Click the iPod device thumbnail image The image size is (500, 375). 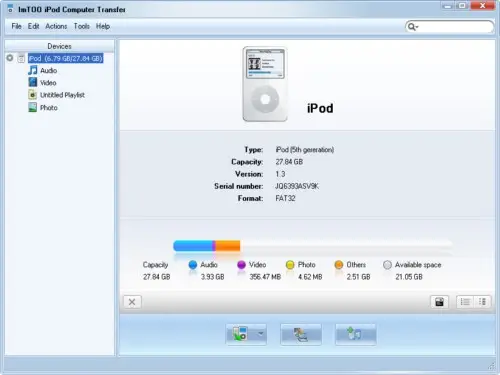pyautogui.click(x=265, y=84)
